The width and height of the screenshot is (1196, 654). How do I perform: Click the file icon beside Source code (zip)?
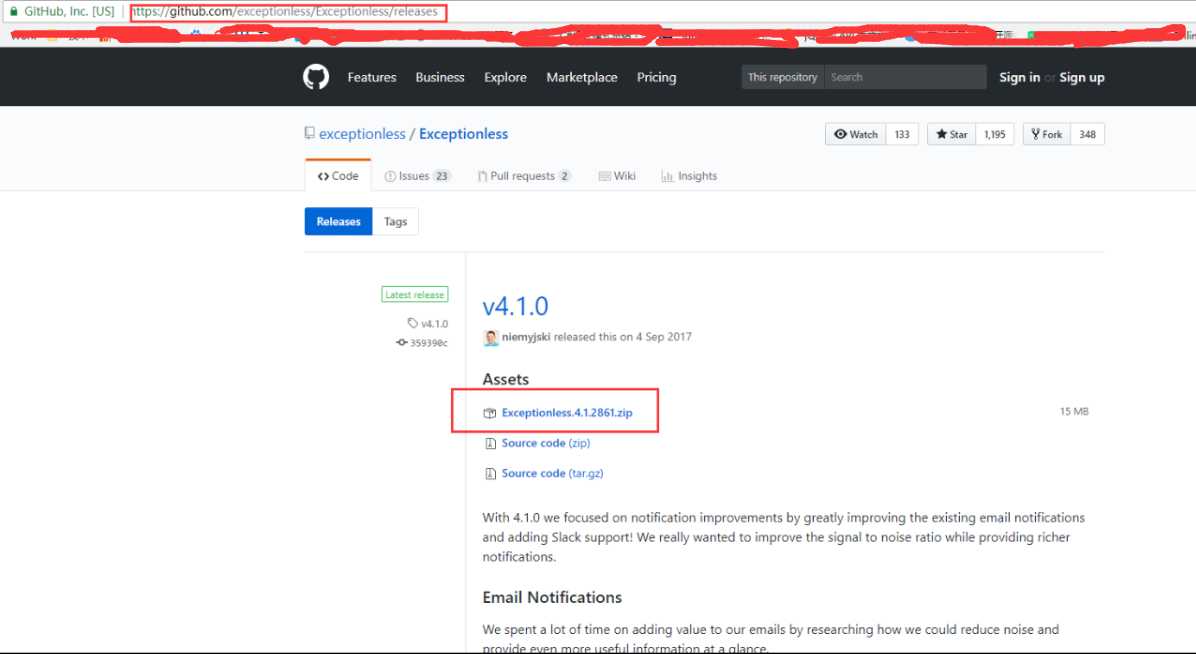click(490, 443)
